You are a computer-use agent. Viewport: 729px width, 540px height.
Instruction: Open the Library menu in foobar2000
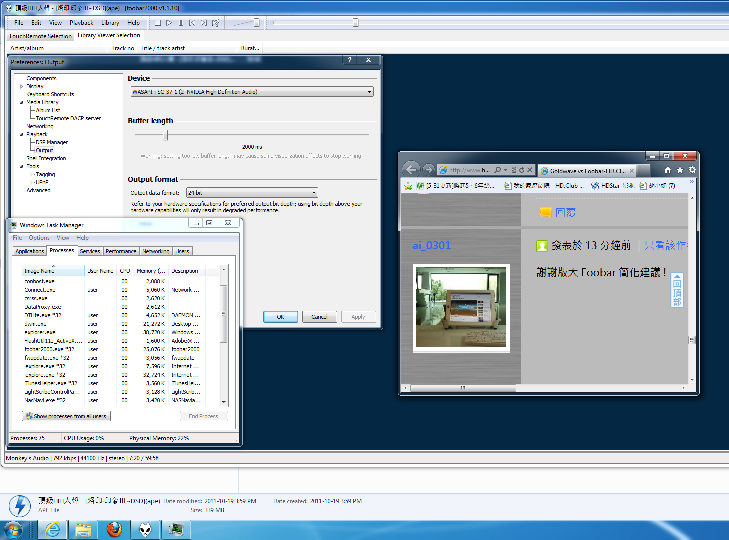click(110, 22)
